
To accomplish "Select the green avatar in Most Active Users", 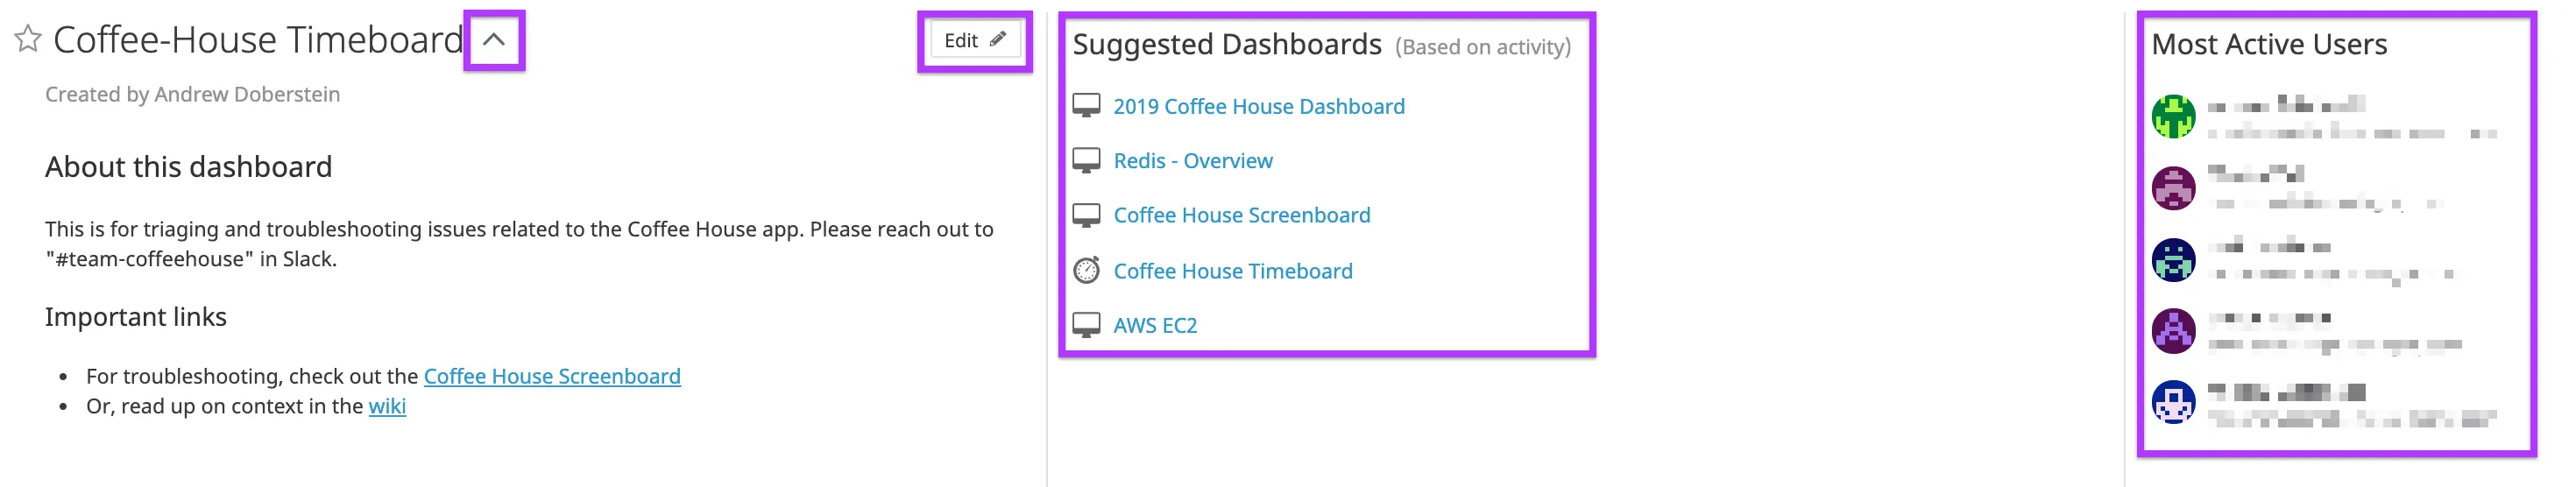I will coord(2173,117).
